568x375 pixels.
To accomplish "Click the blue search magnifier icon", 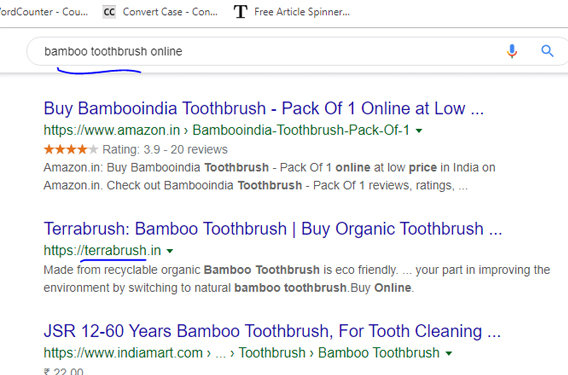I will (547, 51).
